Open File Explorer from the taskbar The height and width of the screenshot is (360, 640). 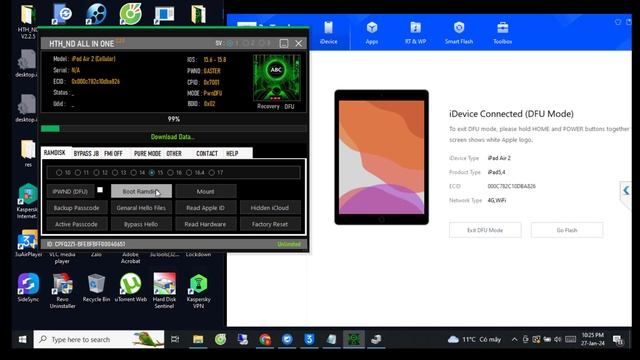pyautogui.click(x=198, y=339)
